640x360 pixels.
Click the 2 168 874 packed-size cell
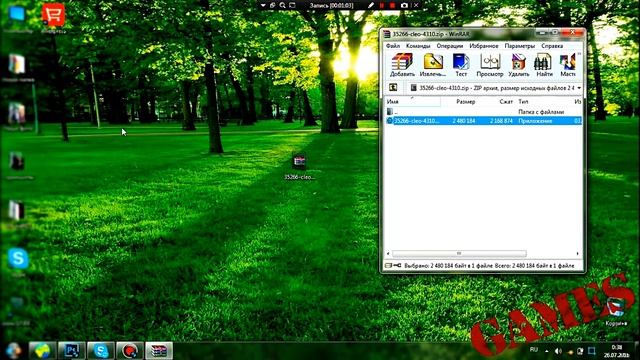(x=501, y=121)
